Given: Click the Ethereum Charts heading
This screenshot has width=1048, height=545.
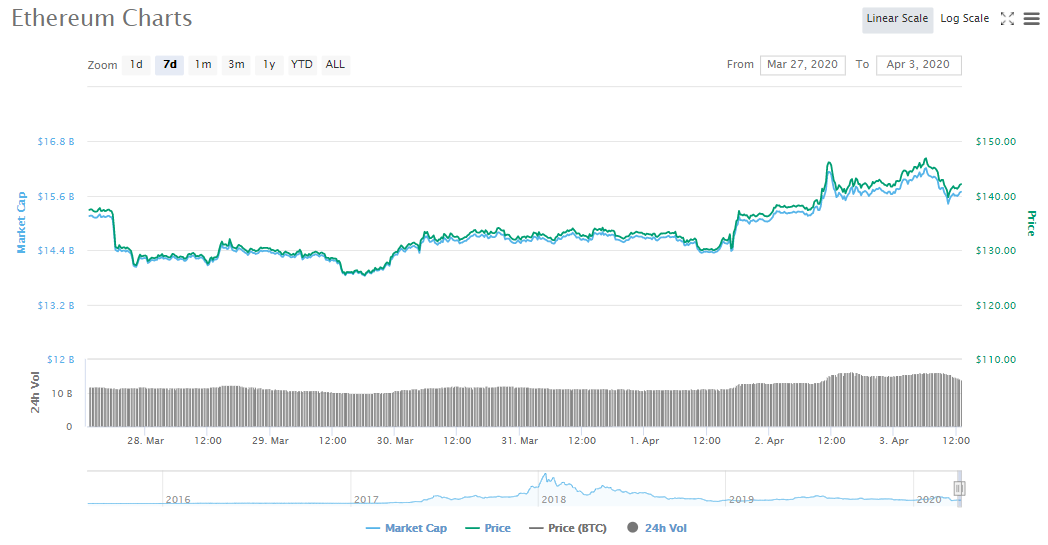Looking at the screenshot, I should pyautogui.click(x=102, y=18).
